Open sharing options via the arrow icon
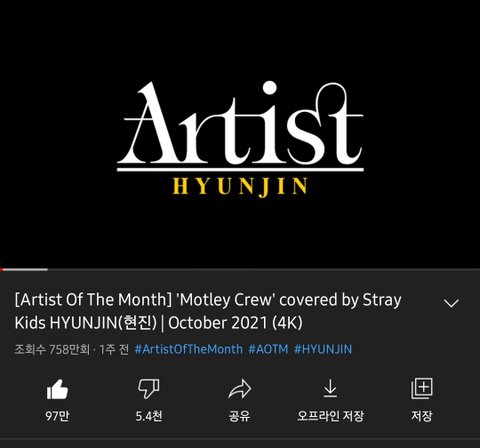Viewport: 480px width, 448px height. [x=240, y=389]
